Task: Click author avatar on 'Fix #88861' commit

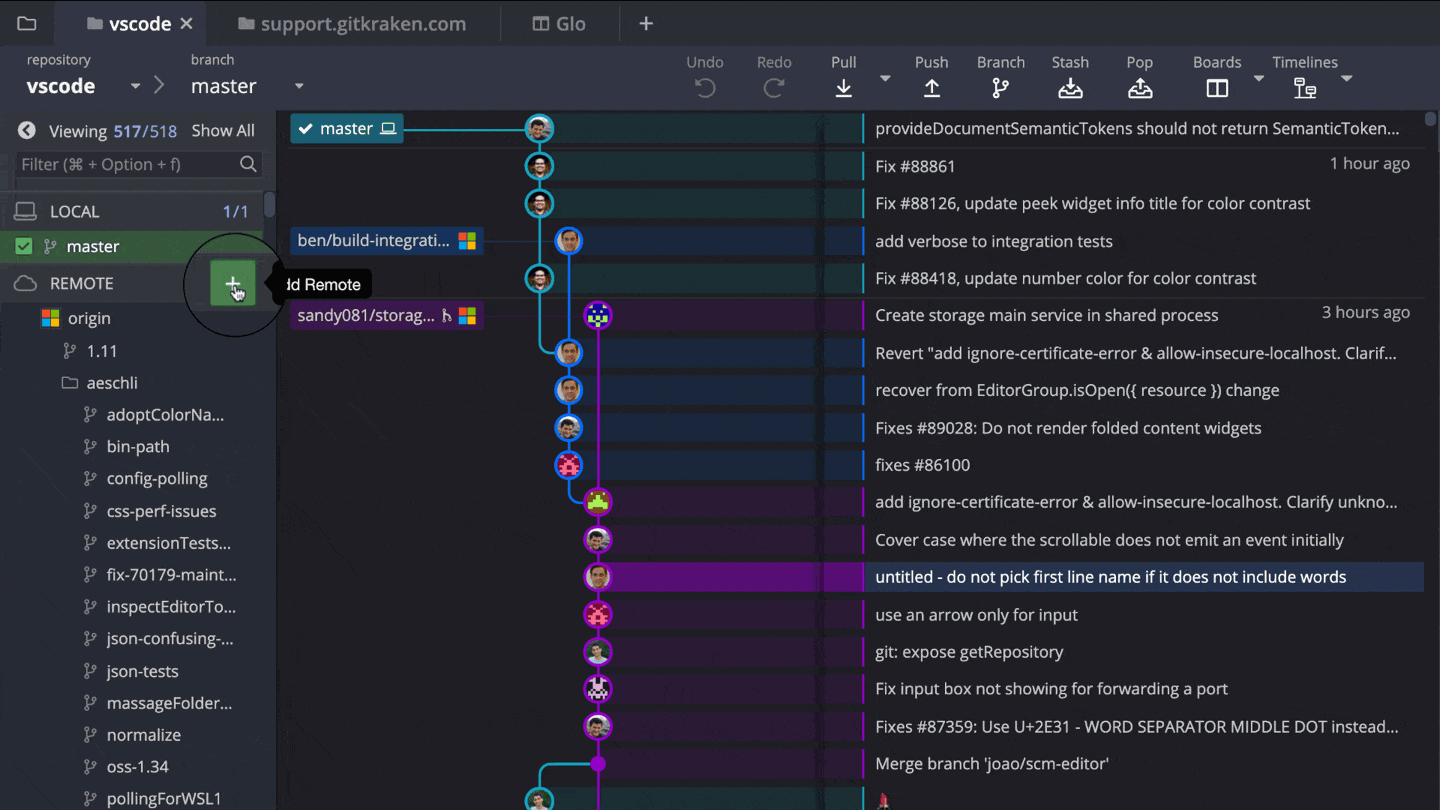Action: [x=539, y=166]
